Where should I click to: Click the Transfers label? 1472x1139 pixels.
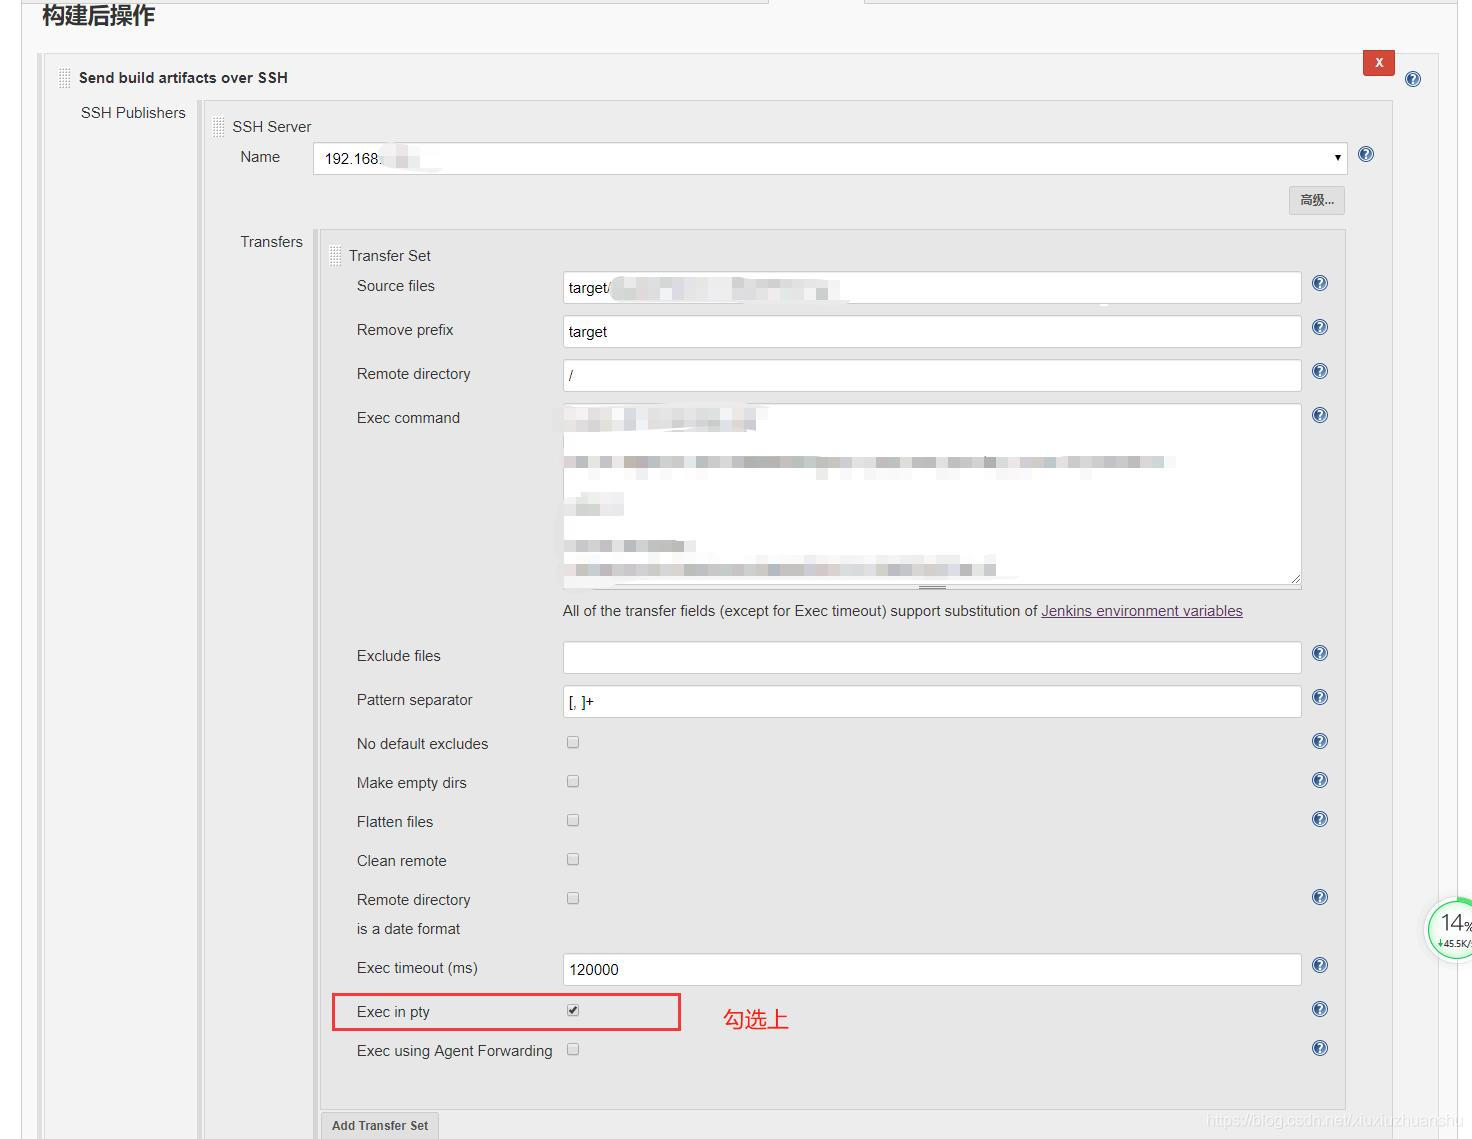click(x=271, y=242)
